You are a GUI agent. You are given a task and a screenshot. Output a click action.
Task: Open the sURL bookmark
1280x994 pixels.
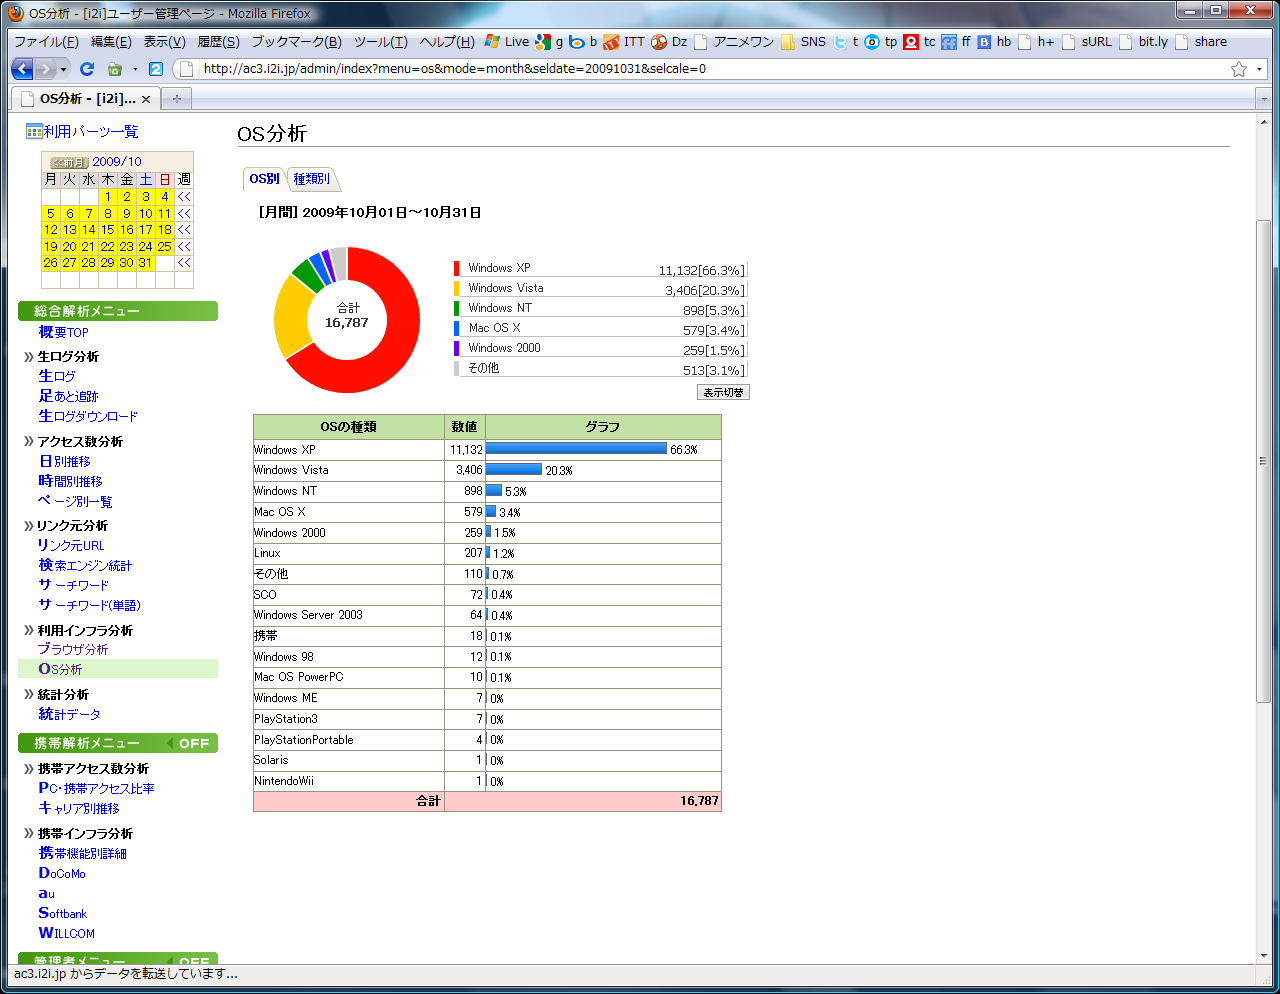pos(1087,42)
